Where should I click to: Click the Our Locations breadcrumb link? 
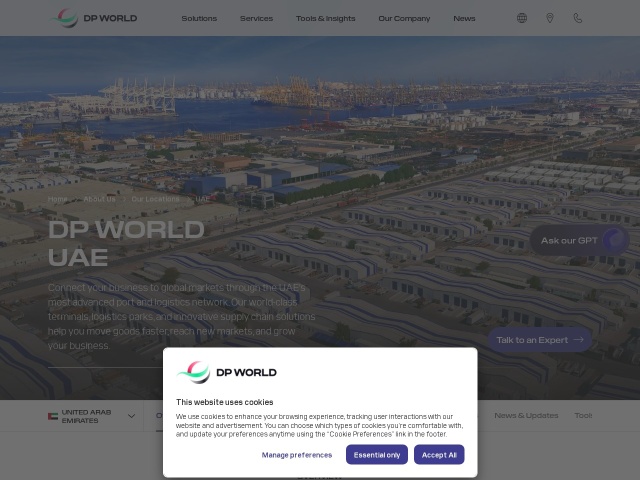(x=156, y=199)
